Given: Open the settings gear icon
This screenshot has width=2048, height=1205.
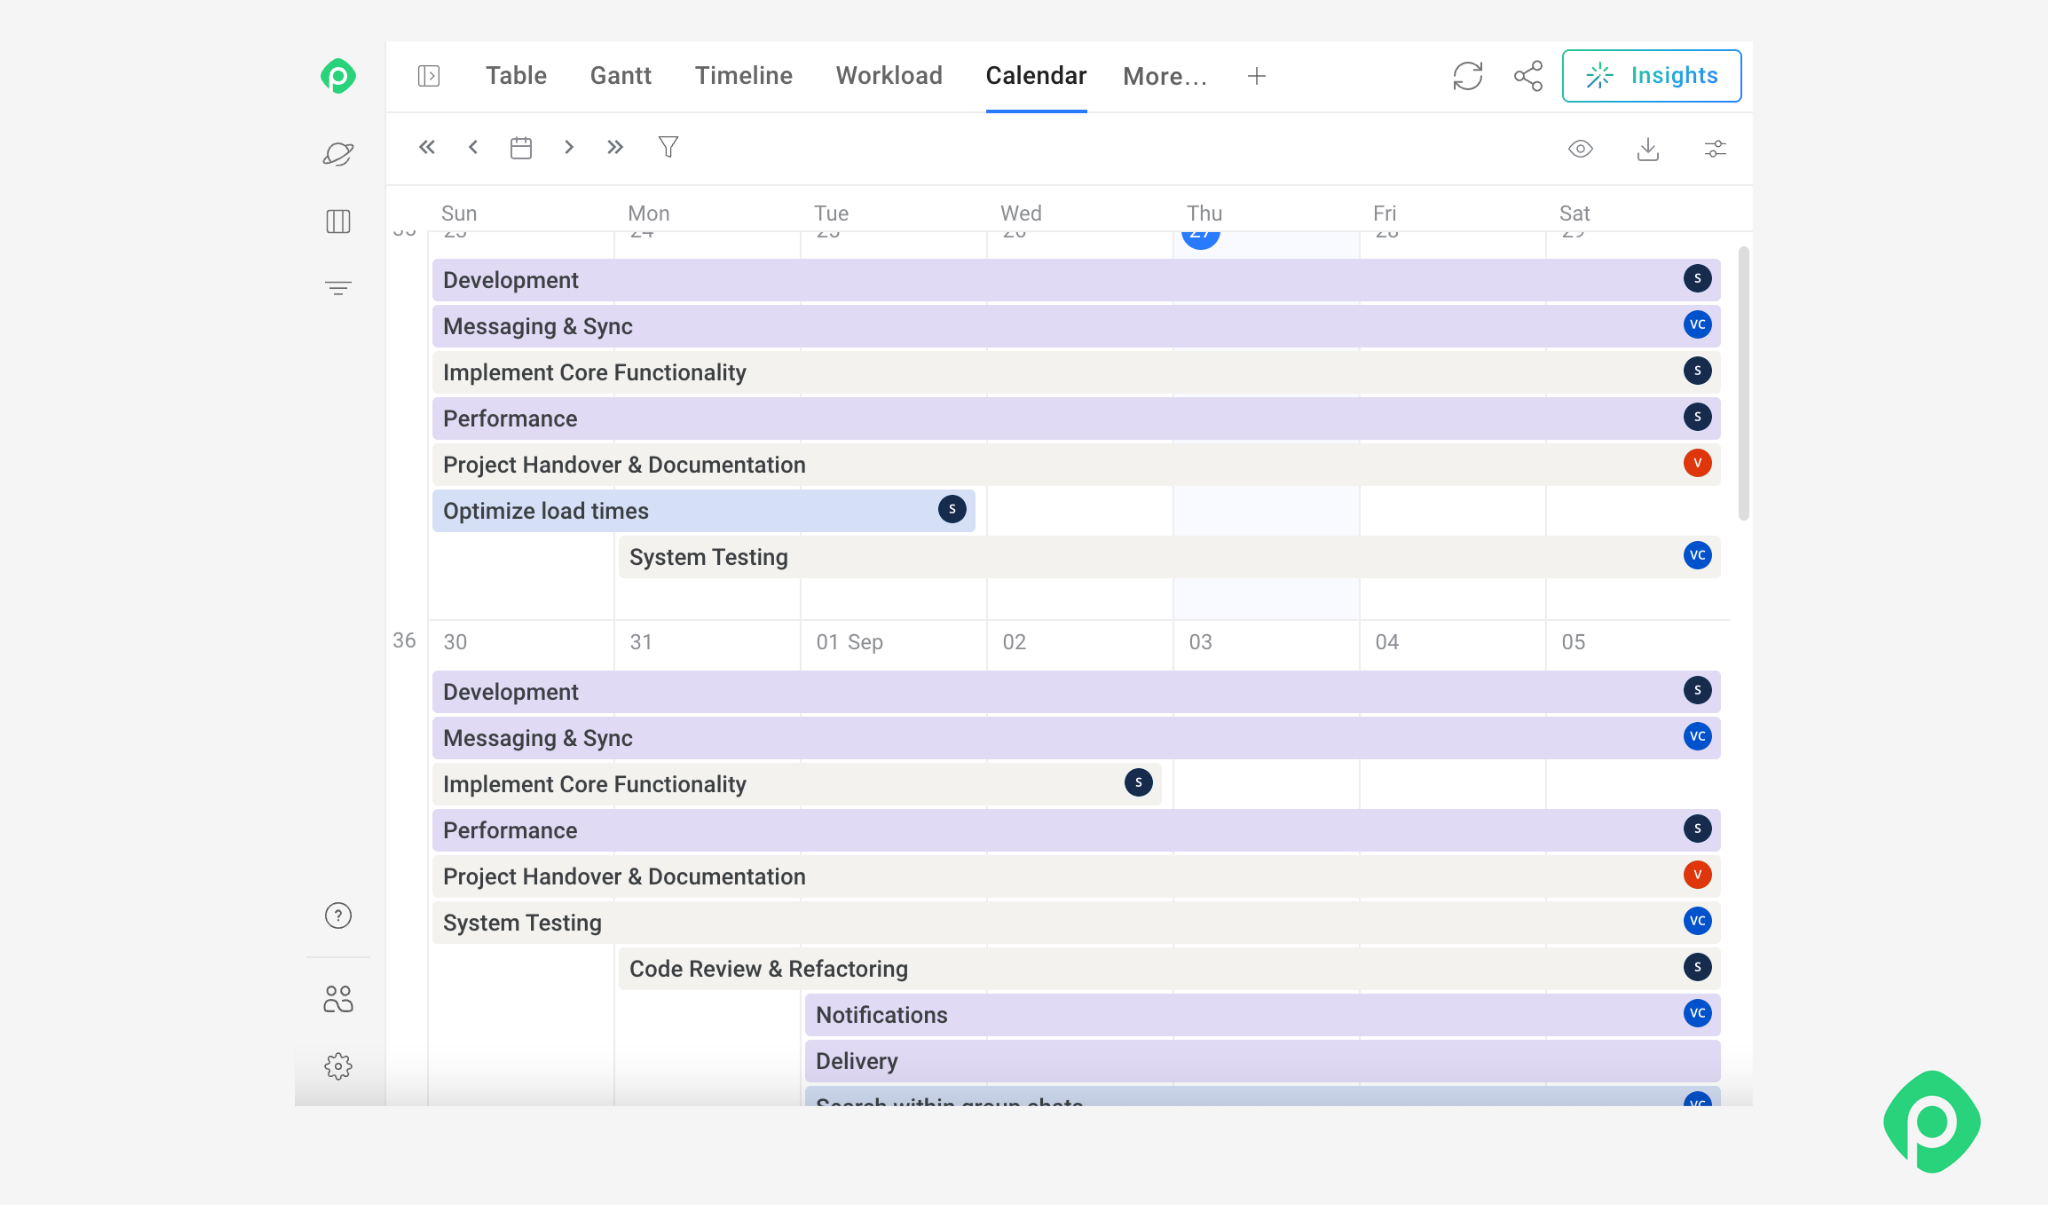Looking at the screenshot, I should [x=338, y=1066].
